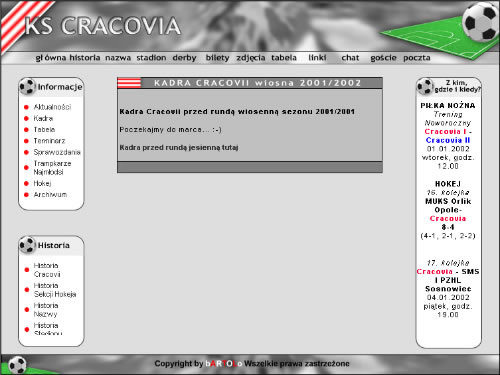
Task: Click the red-white striped flag in Kadra header
Action: pyautogui.click(x=129, y=83)
